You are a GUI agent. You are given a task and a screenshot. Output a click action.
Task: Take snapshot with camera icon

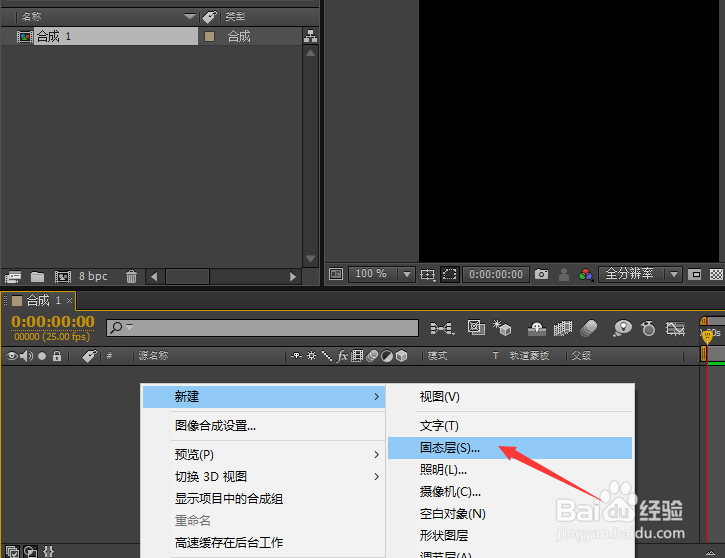pos(541,274)
